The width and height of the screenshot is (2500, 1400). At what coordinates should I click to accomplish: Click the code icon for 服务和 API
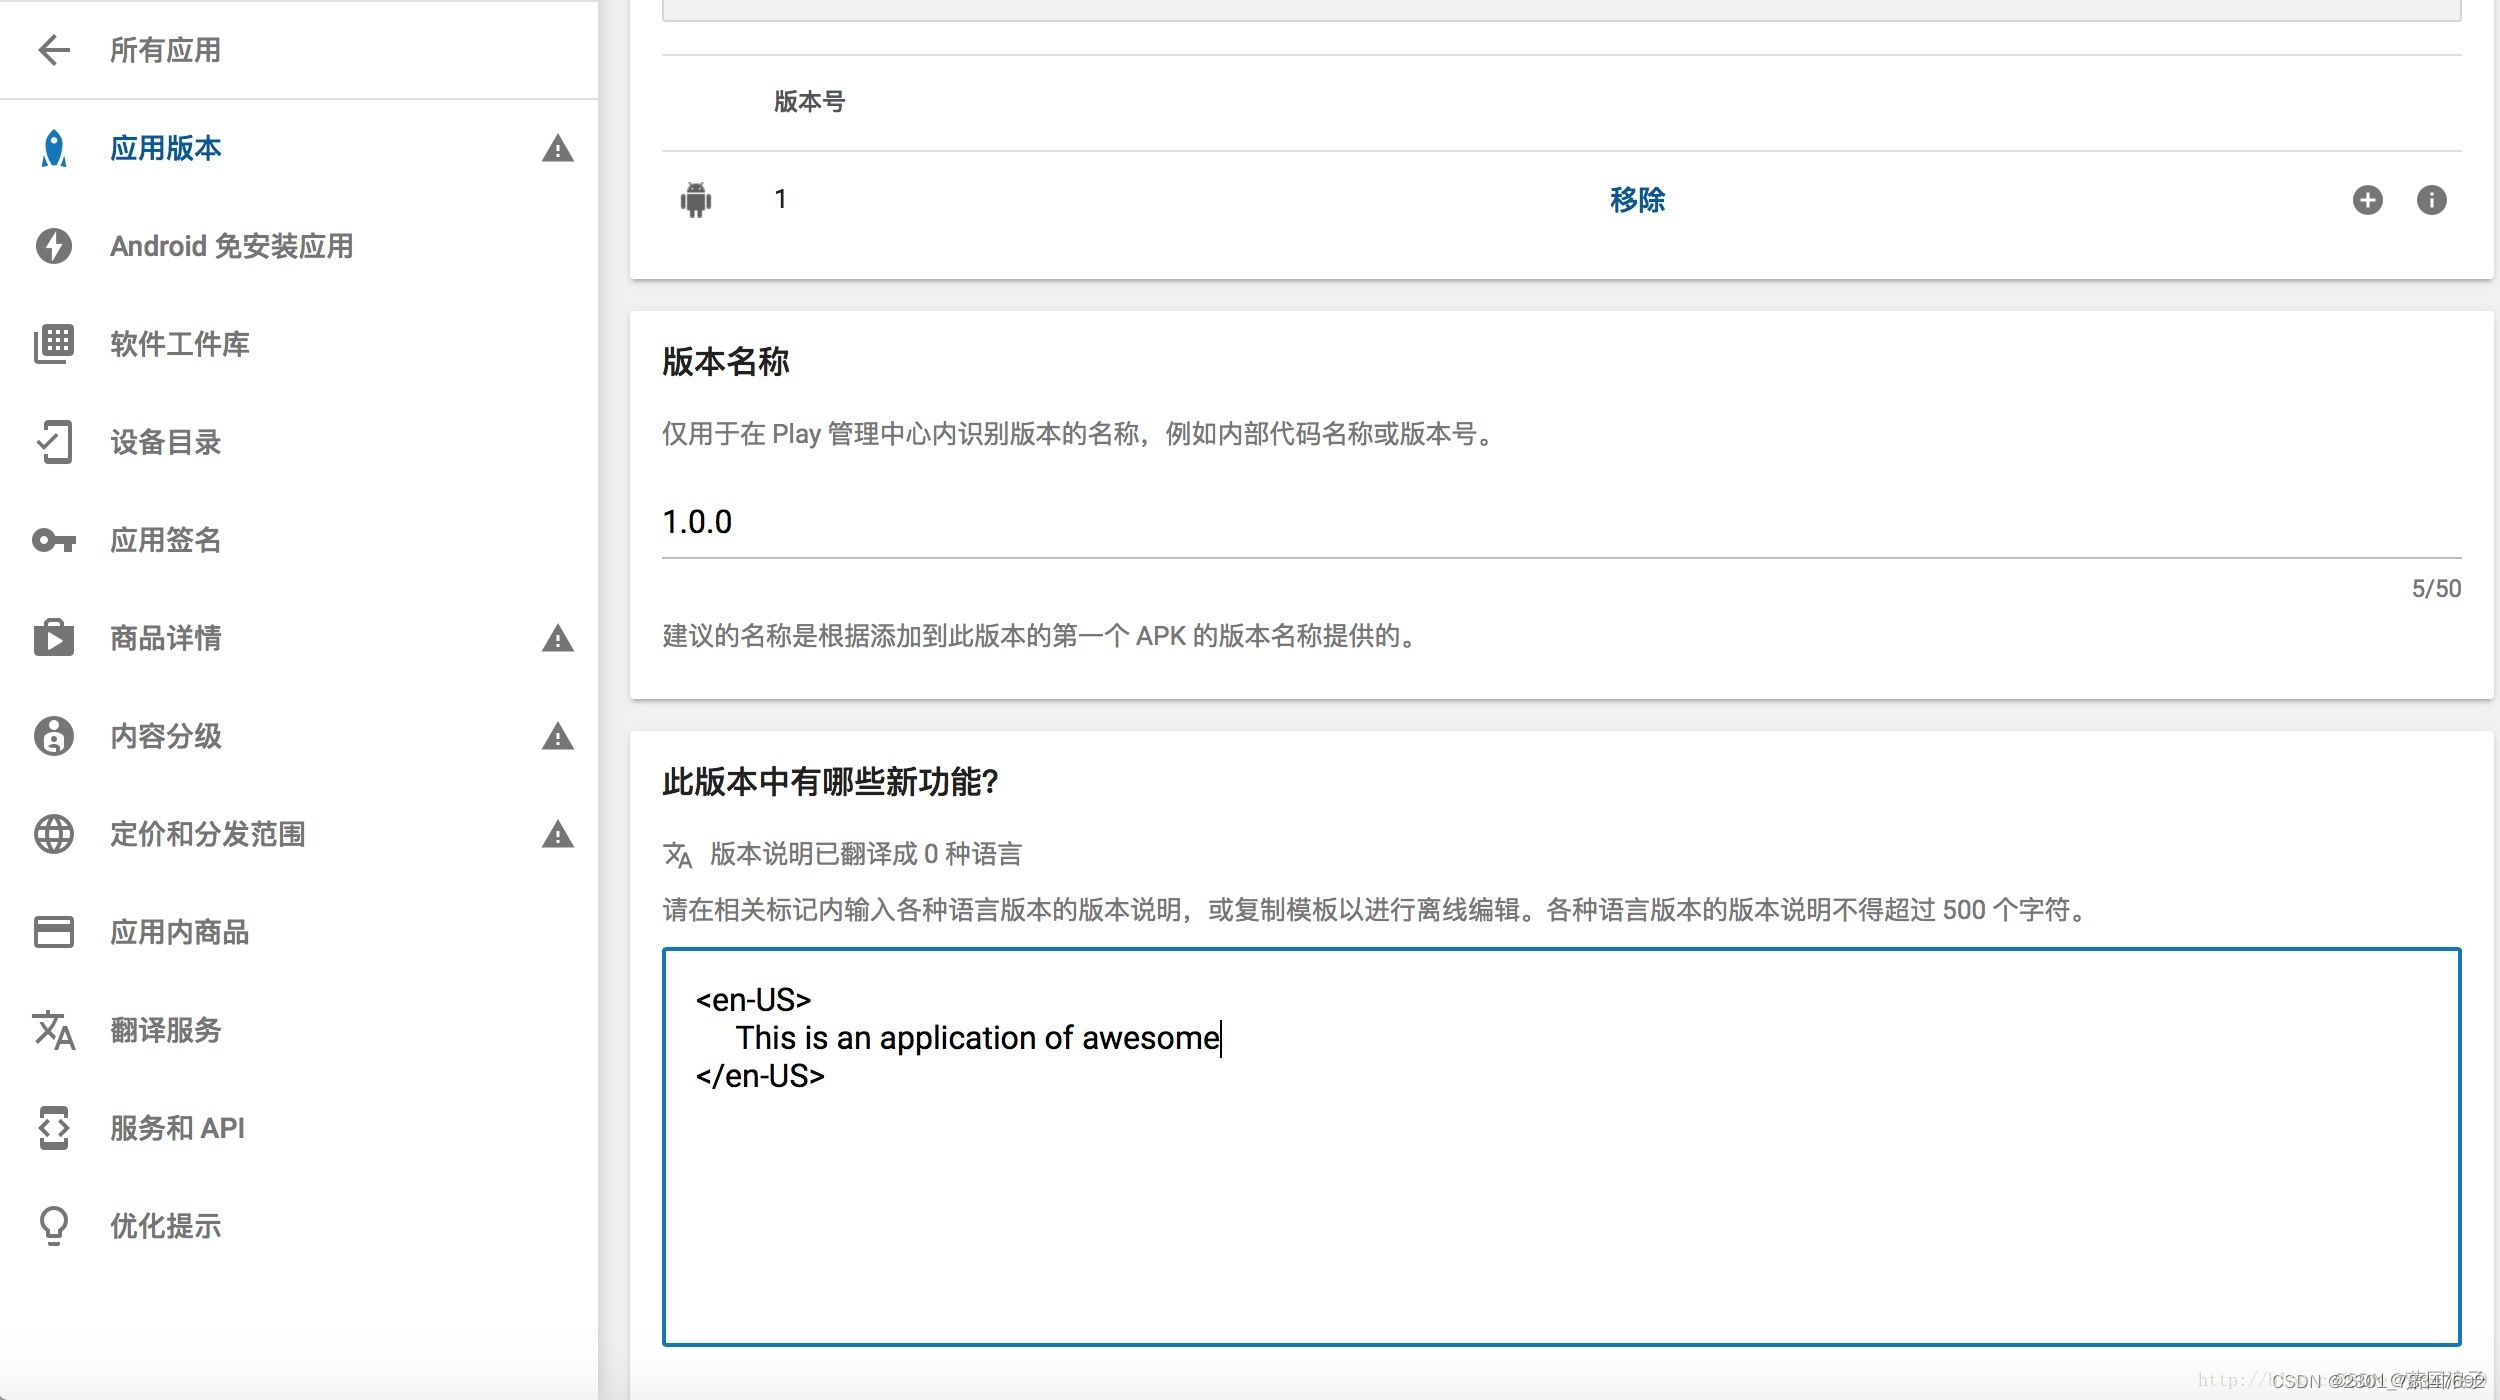click(54, 1128)
